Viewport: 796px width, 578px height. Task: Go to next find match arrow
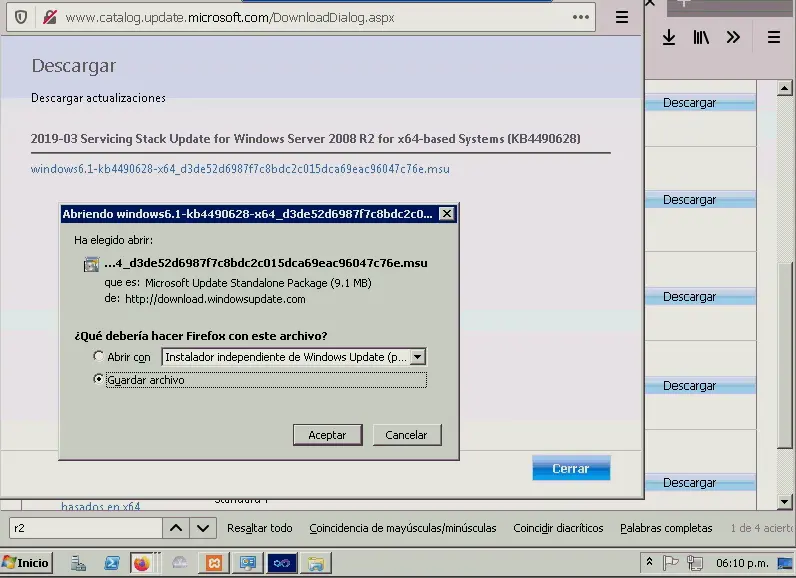click(x=203, y=528)
